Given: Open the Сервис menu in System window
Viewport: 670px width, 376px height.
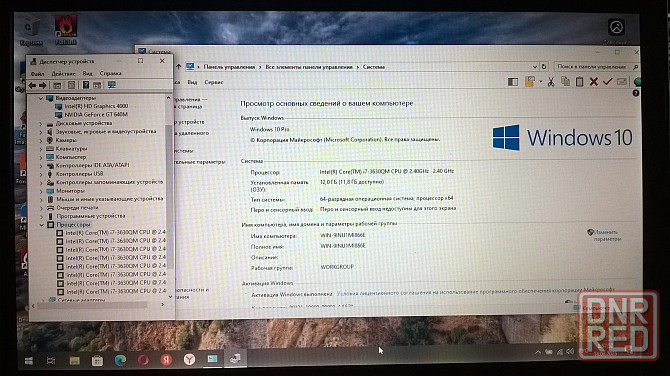Looking at the screenshot, I should click(214, 82).
